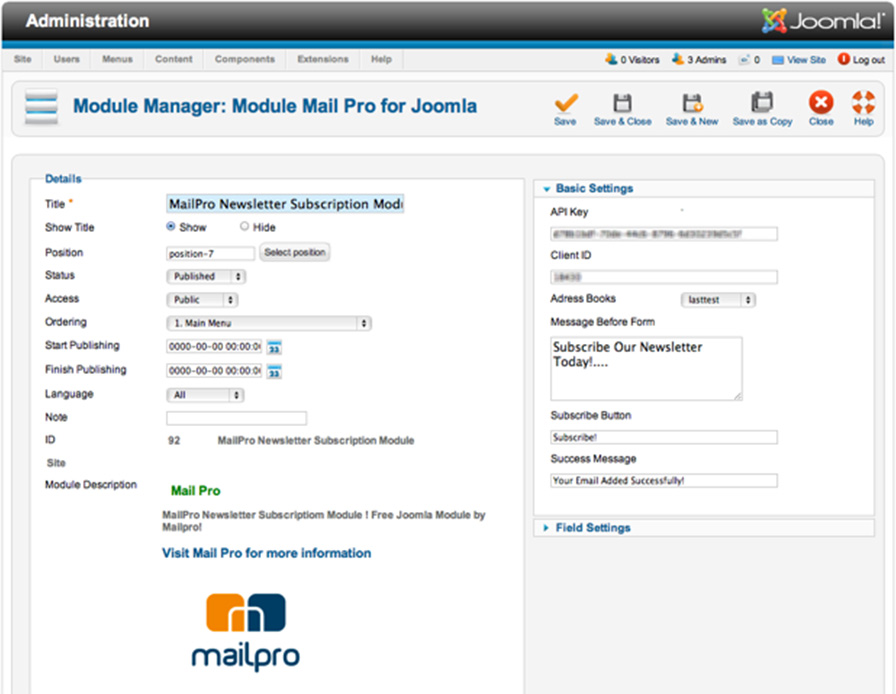Click the Log out link

pyautogui.click(x=869, y=59)
